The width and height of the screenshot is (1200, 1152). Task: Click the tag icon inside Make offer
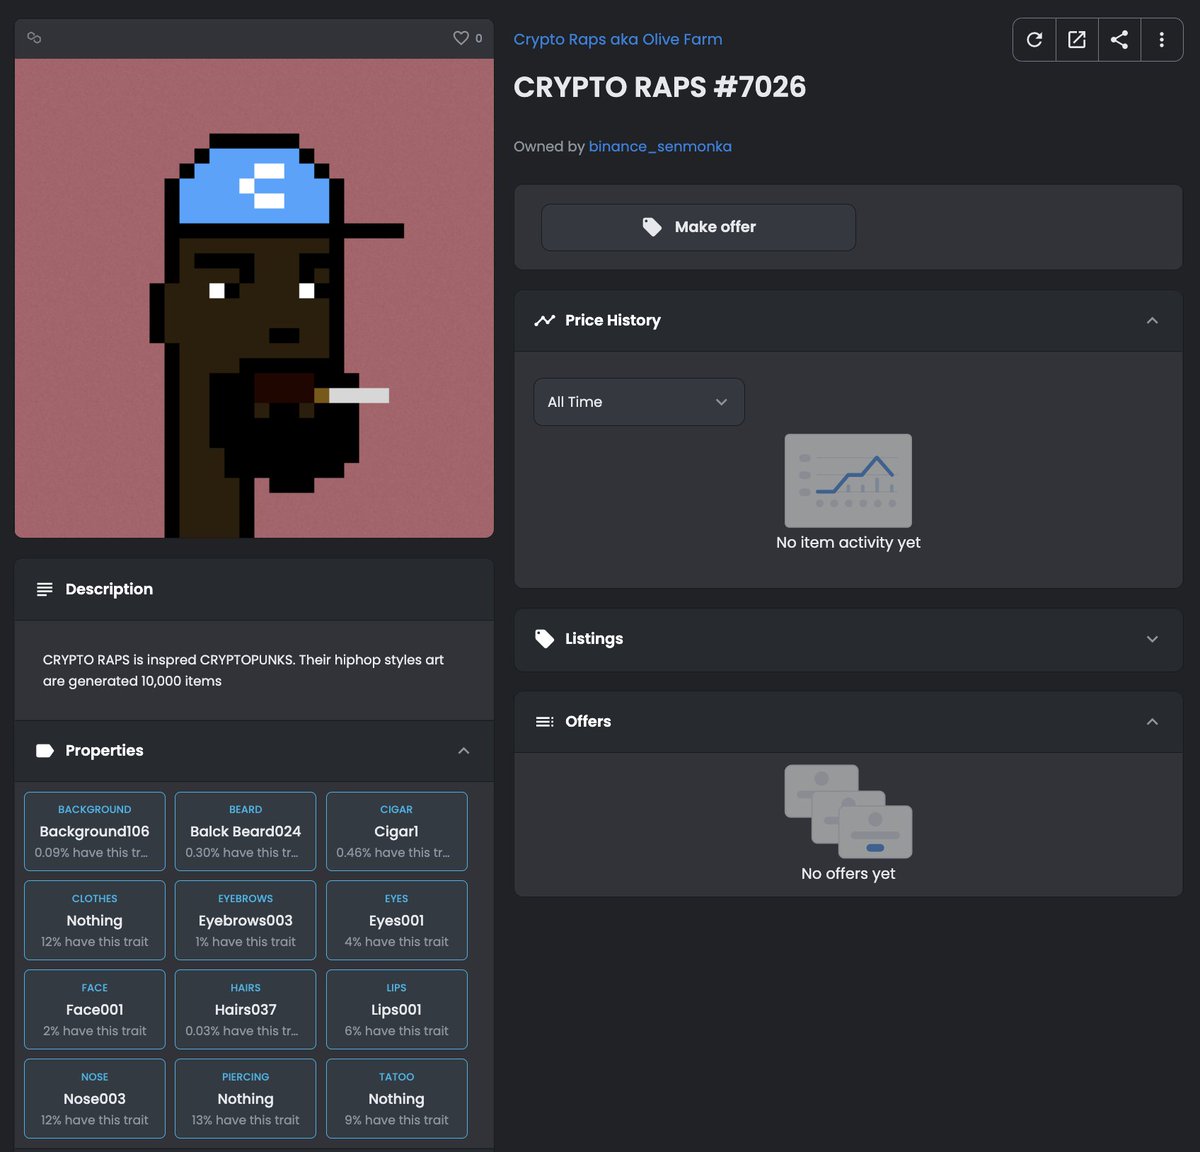pyautogui.click(x=652, y=227)
